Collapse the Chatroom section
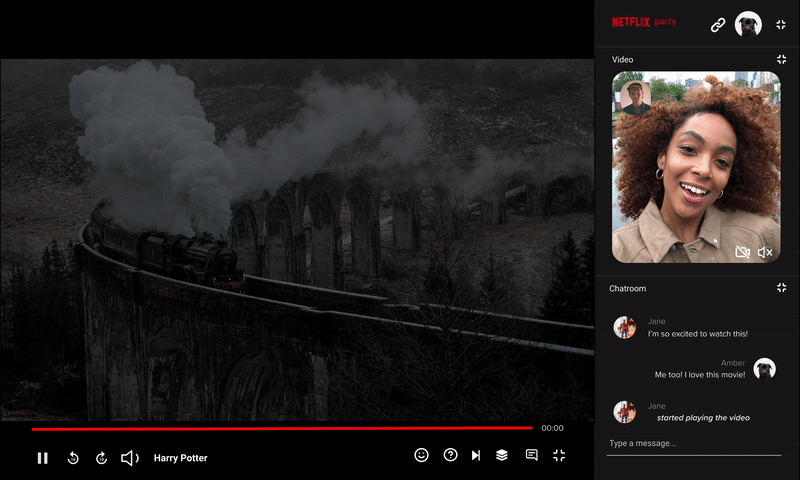 781,288
